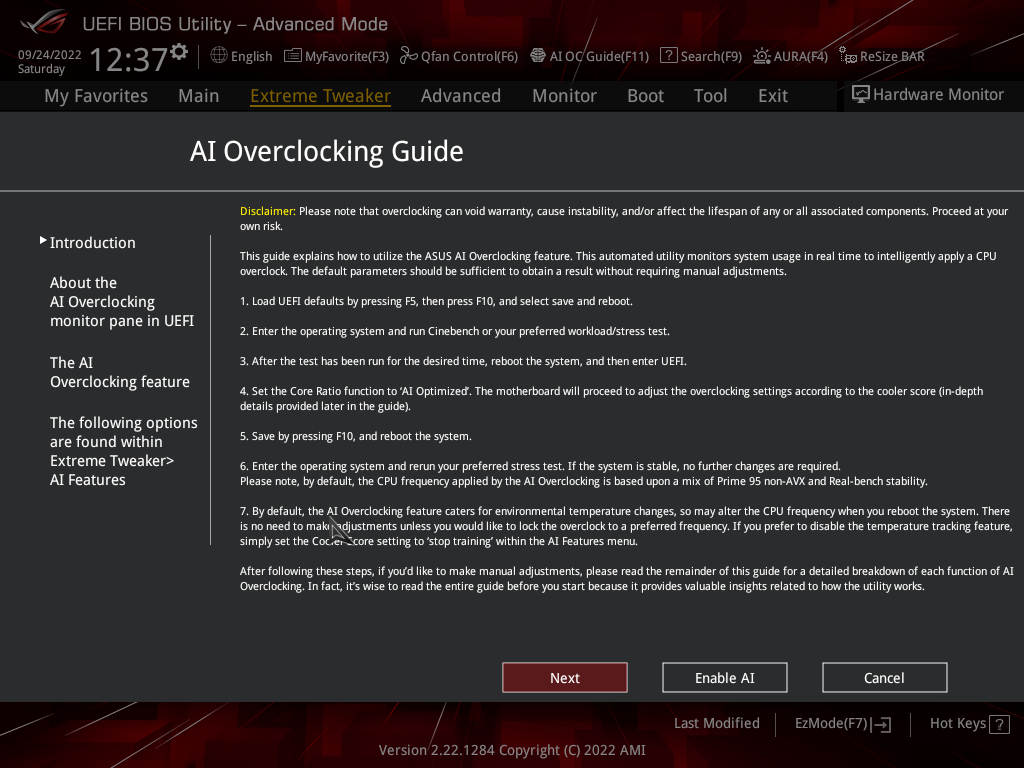Select the Introduction section in sidebar
The width and height of the screenshot is (1024, 768).
[92, 243]
